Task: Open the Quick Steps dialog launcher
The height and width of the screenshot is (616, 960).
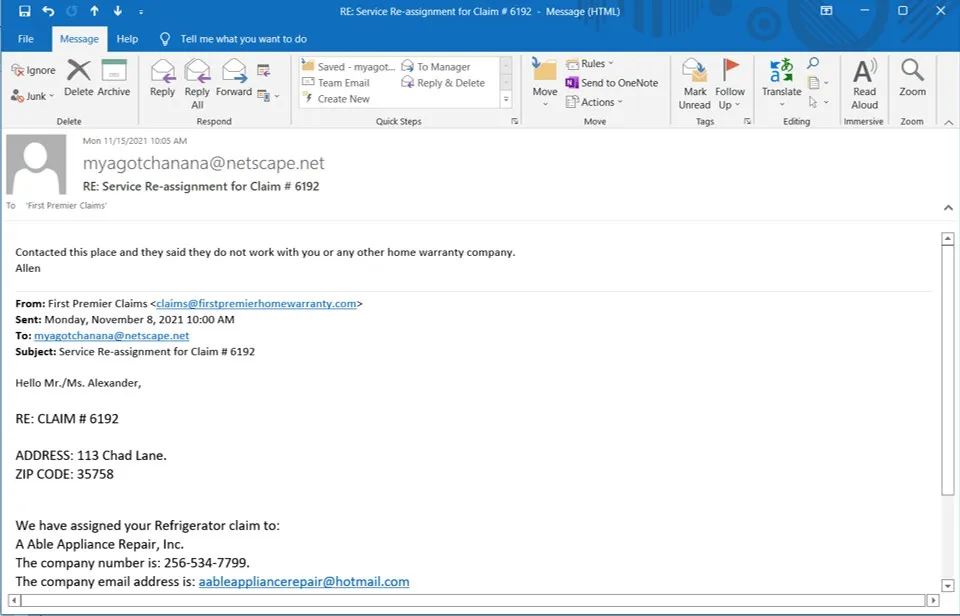Action: point(514,121)
